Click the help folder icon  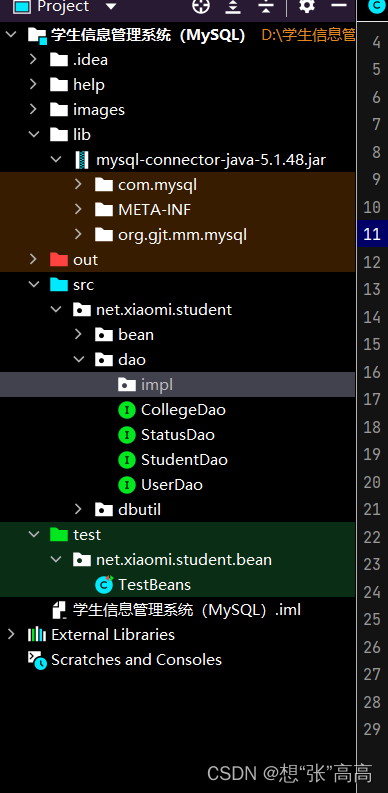tap(59, 85)
